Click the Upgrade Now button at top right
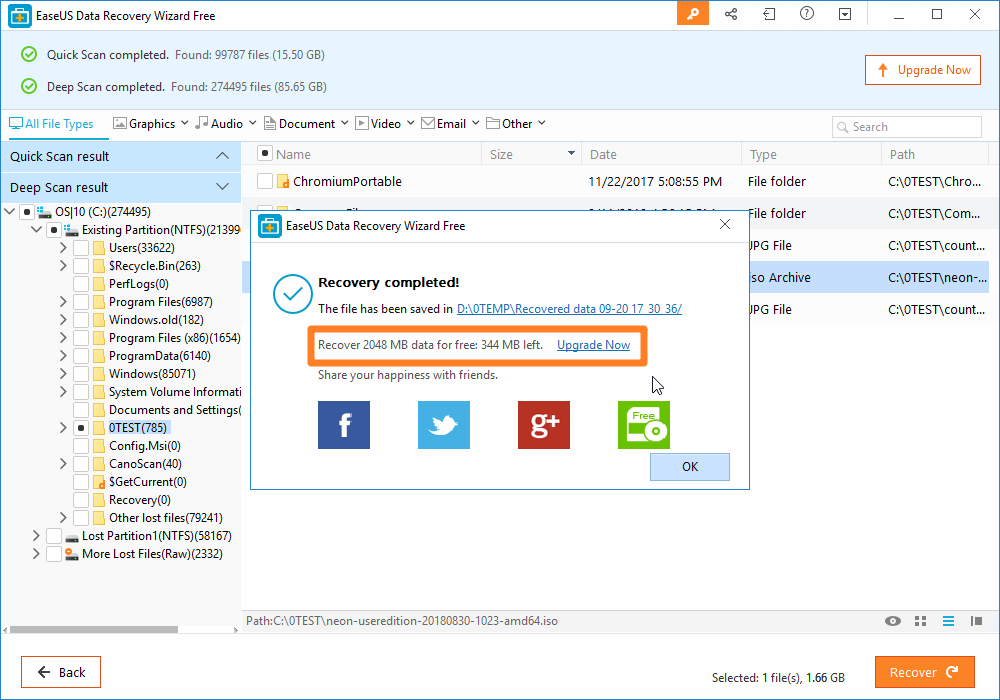 pyautogui.click(x=923, y=70)
